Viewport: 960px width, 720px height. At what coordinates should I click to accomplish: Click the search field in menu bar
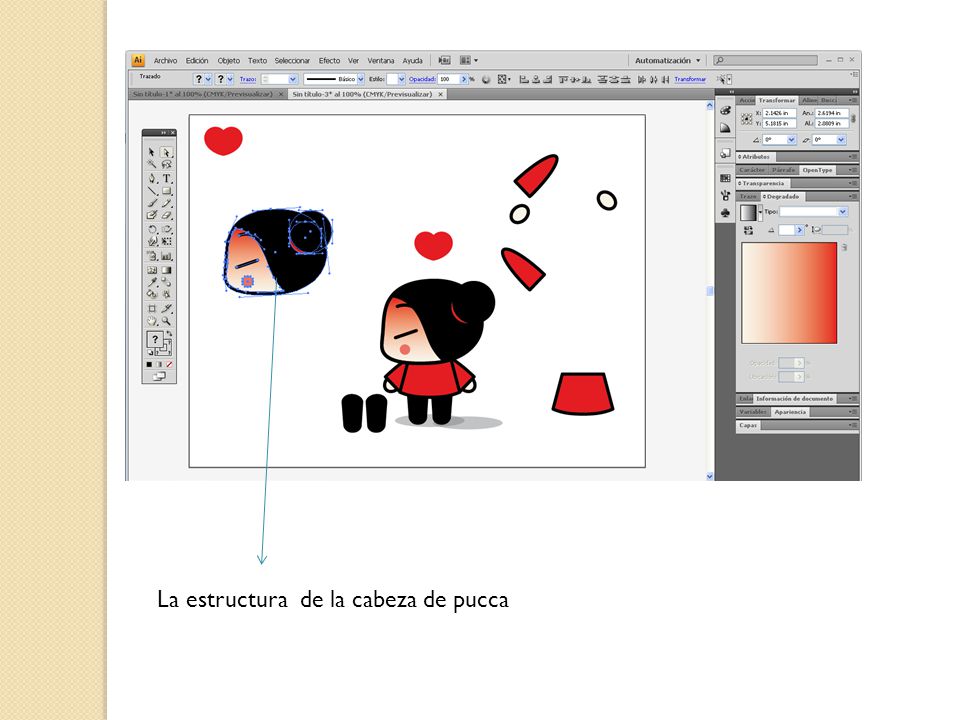tap(765, 60)
